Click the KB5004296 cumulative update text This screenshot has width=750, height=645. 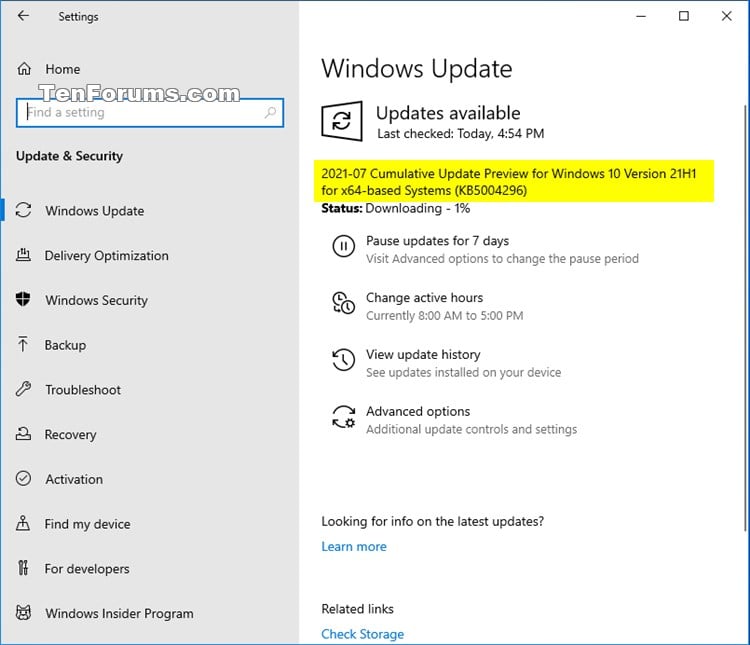(508, 182)
